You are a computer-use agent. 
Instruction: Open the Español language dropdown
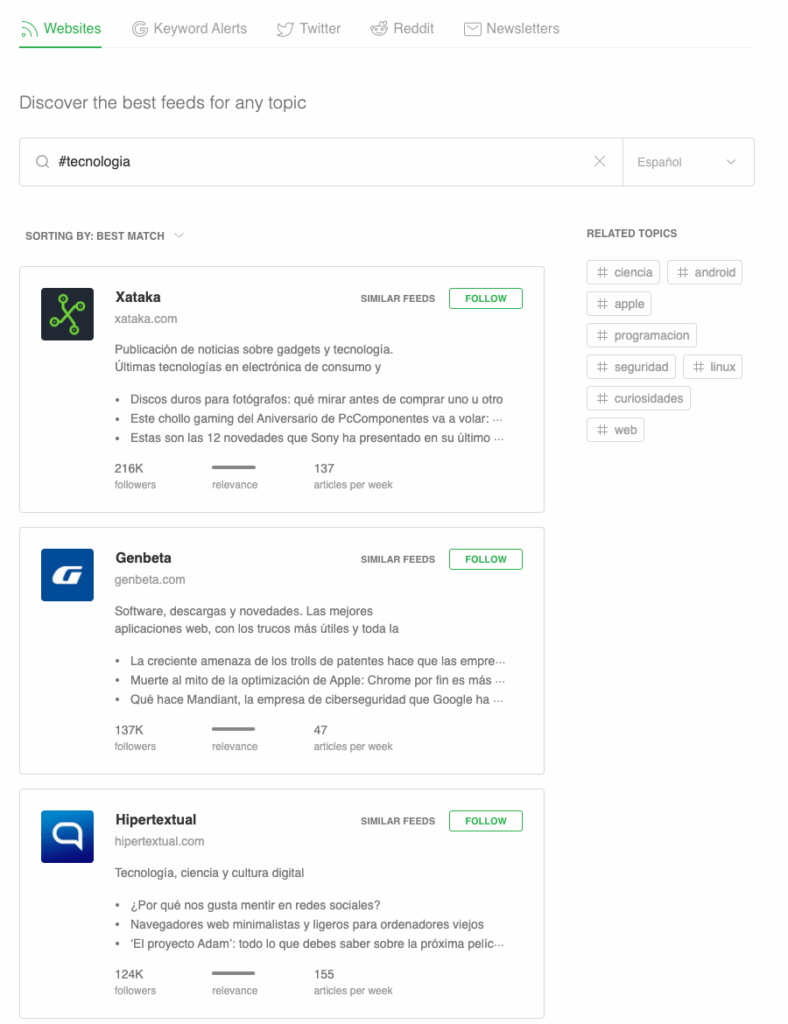click(688, 162)
